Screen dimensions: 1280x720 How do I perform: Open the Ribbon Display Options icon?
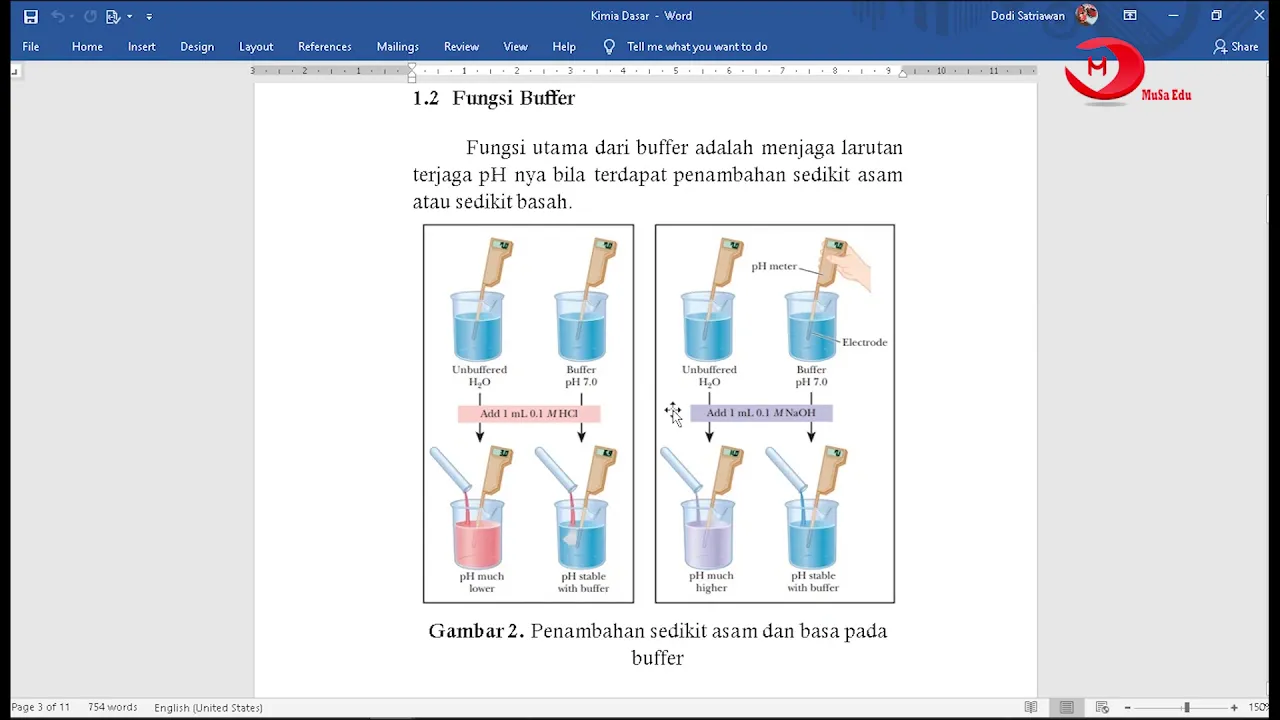pyautogui.click(x=1130, y=16)
